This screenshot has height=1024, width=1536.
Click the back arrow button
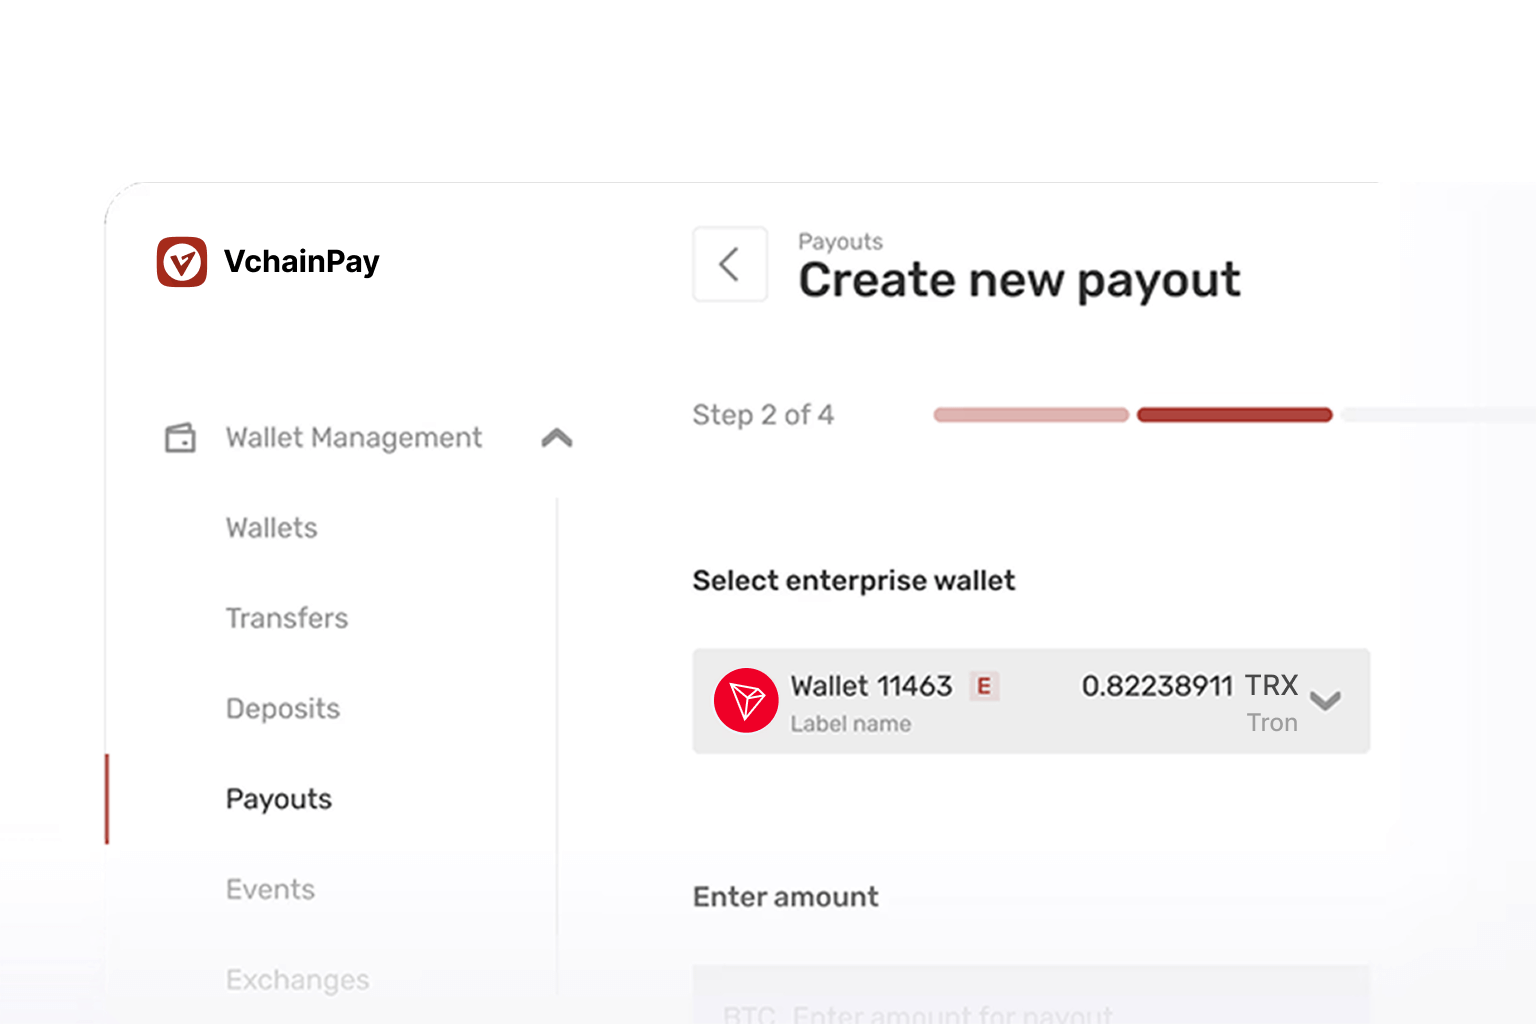coord(730,264)
